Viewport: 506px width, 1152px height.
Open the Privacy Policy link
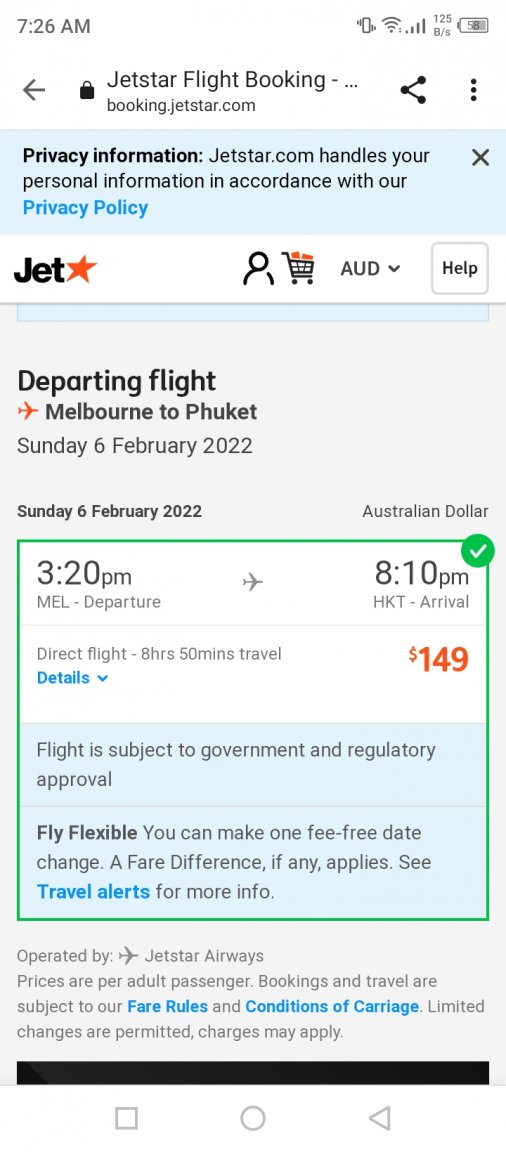85,208
